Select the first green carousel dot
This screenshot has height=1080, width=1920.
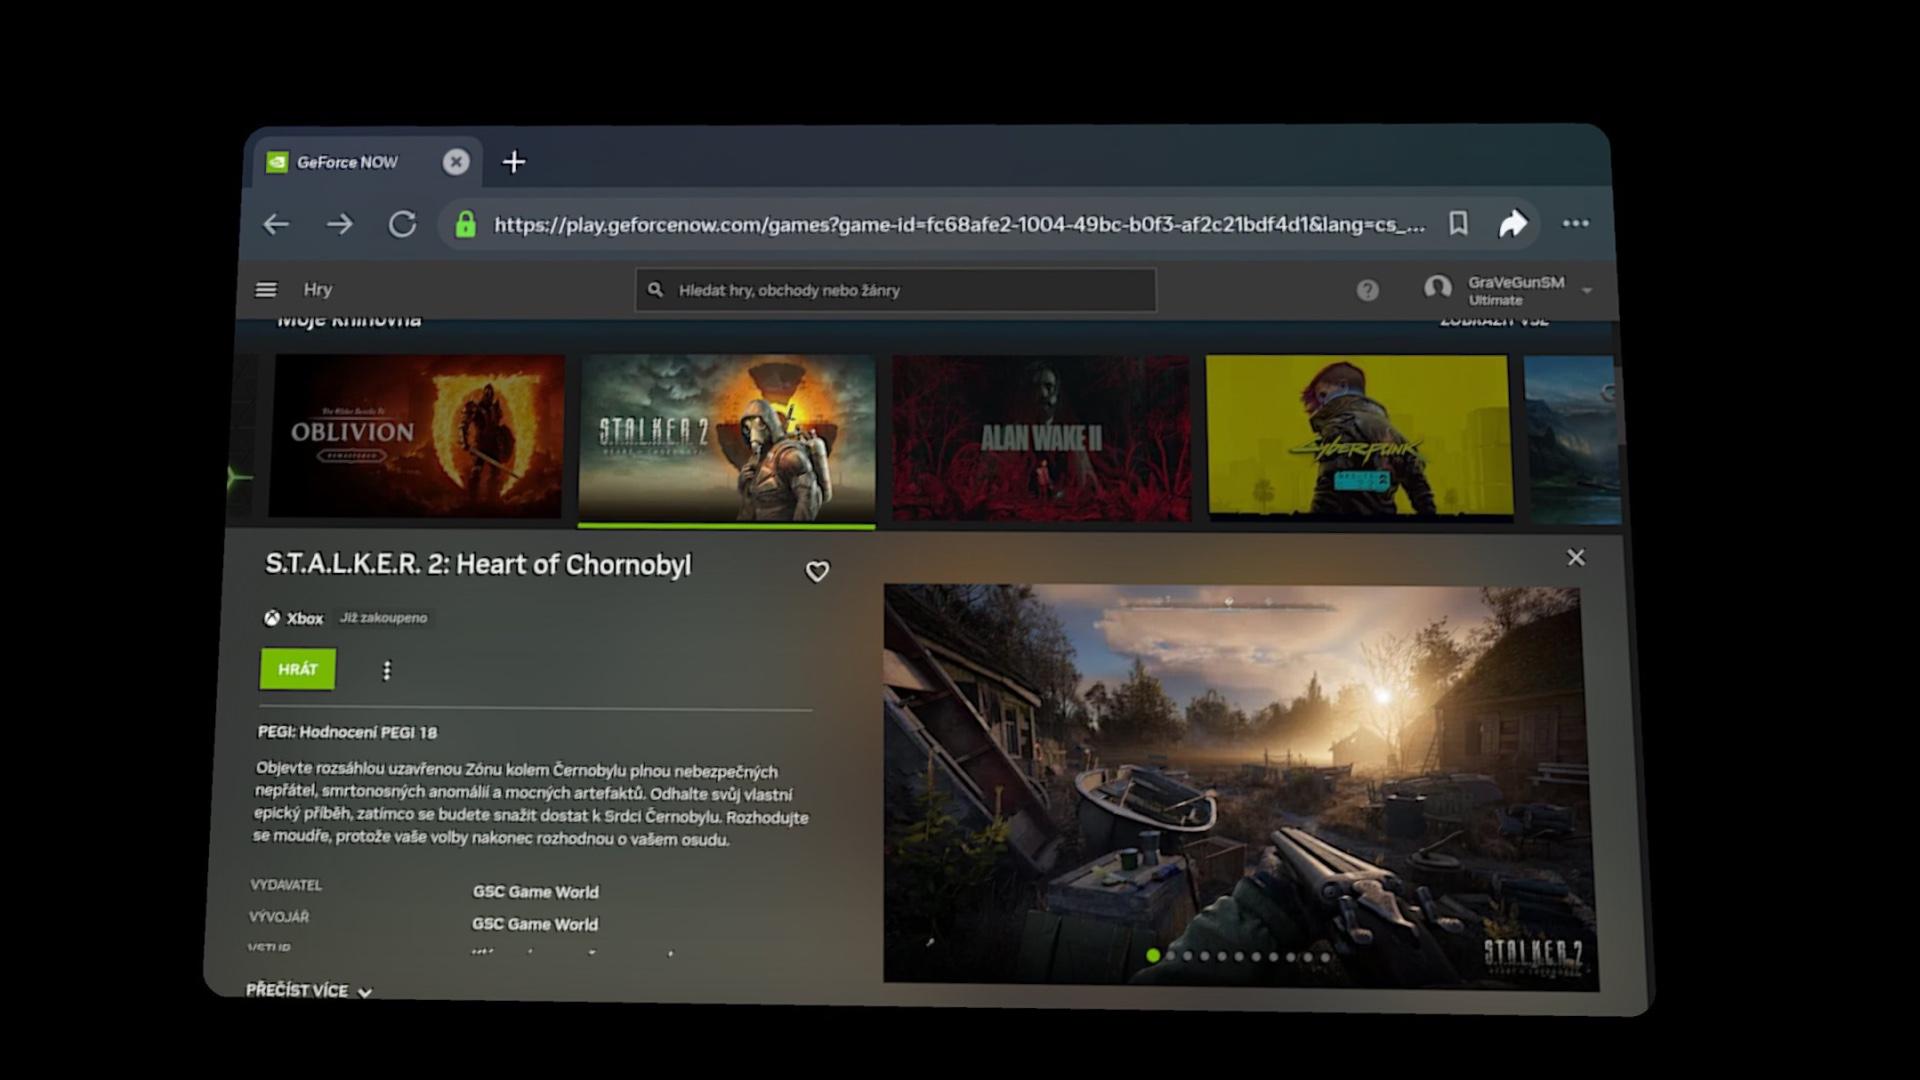tap(1153, 955)
